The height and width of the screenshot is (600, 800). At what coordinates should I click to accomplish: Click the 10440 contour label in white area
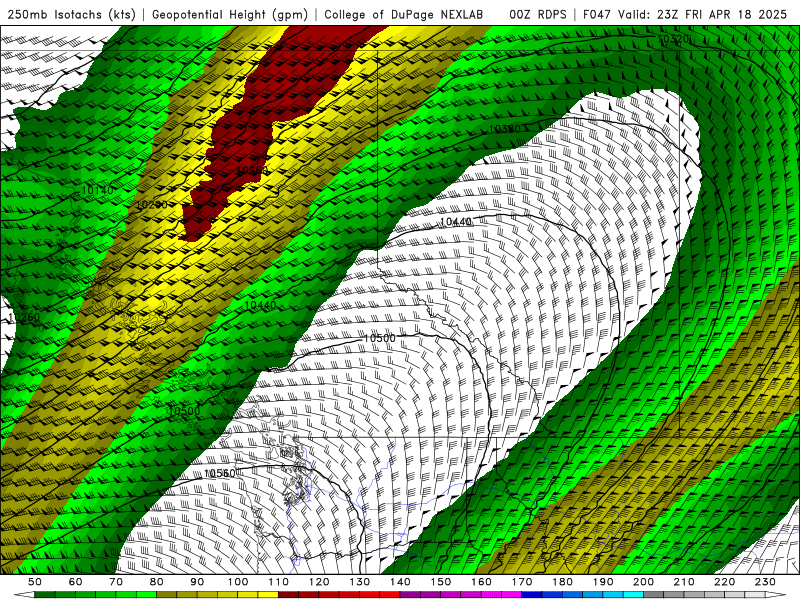[456, 221]
